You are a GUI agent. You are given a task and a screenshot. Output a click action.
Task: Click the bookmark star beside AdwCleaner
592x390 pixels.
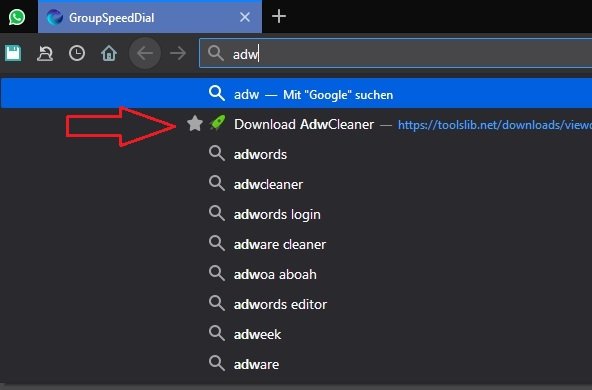pyautogui.click(x=195, y=123)
